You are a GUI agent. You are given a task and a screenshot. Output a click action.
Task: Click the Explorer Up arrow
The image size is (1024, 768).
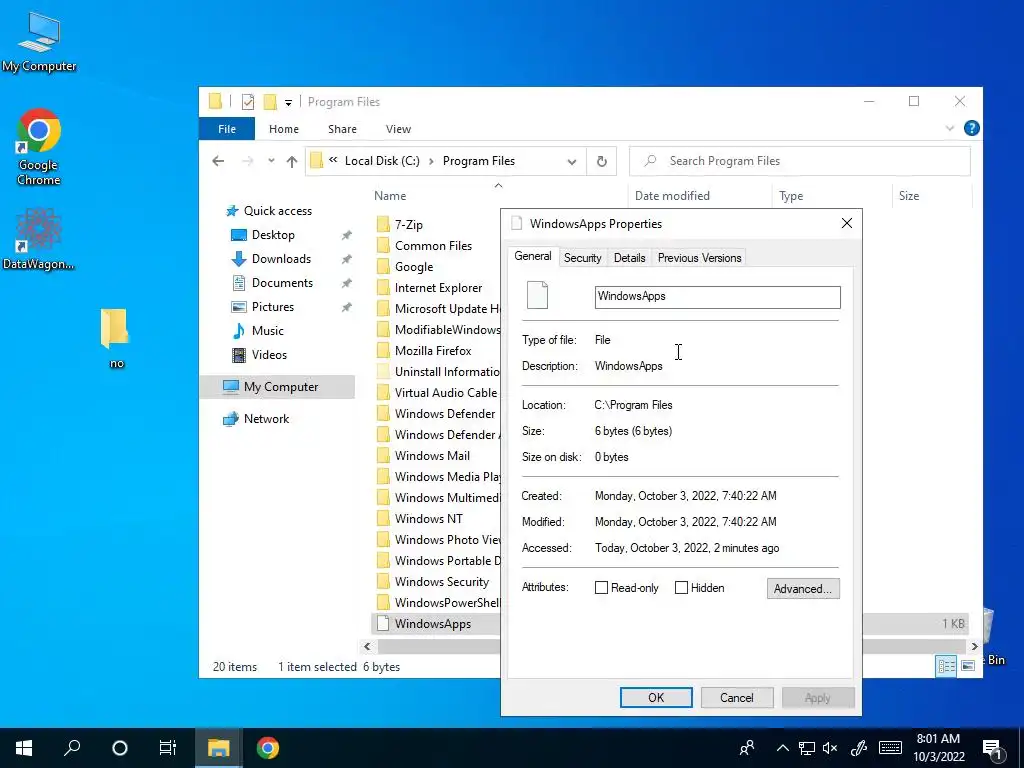[x=292, y=161]
